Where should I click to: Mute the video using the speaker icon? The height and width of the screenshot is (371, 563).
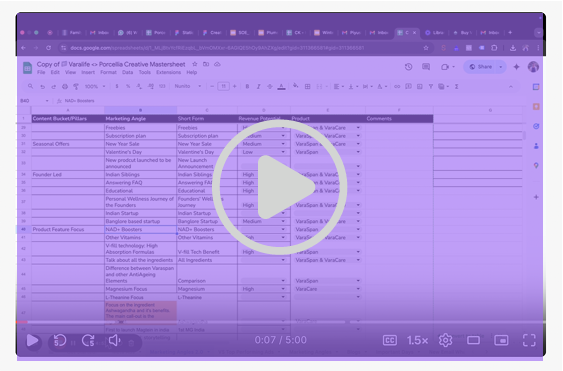pyautogui.click(x=115, y=340)
